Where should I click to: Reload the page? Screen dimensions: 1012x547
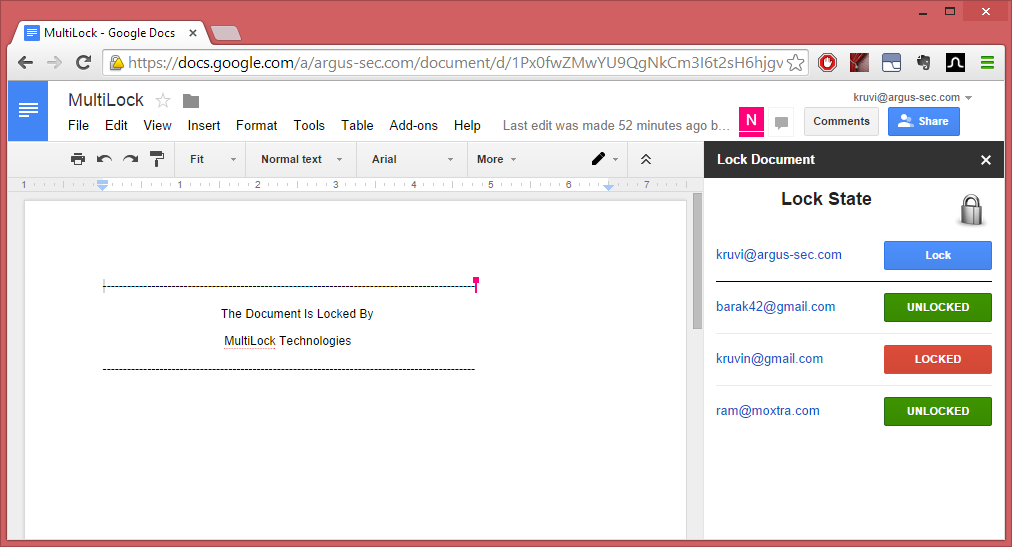(83, 63)
